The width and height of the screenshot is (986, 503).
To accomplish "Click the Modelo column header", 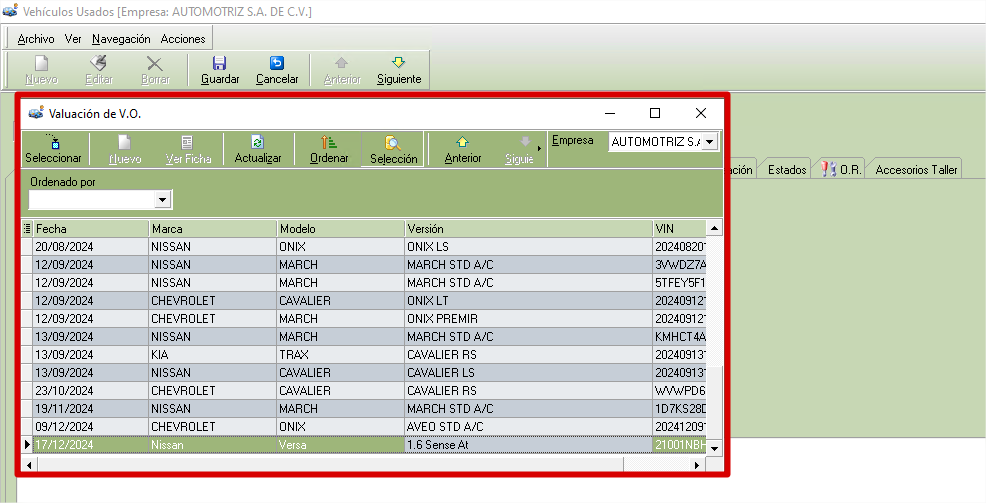I will [340, 228].
